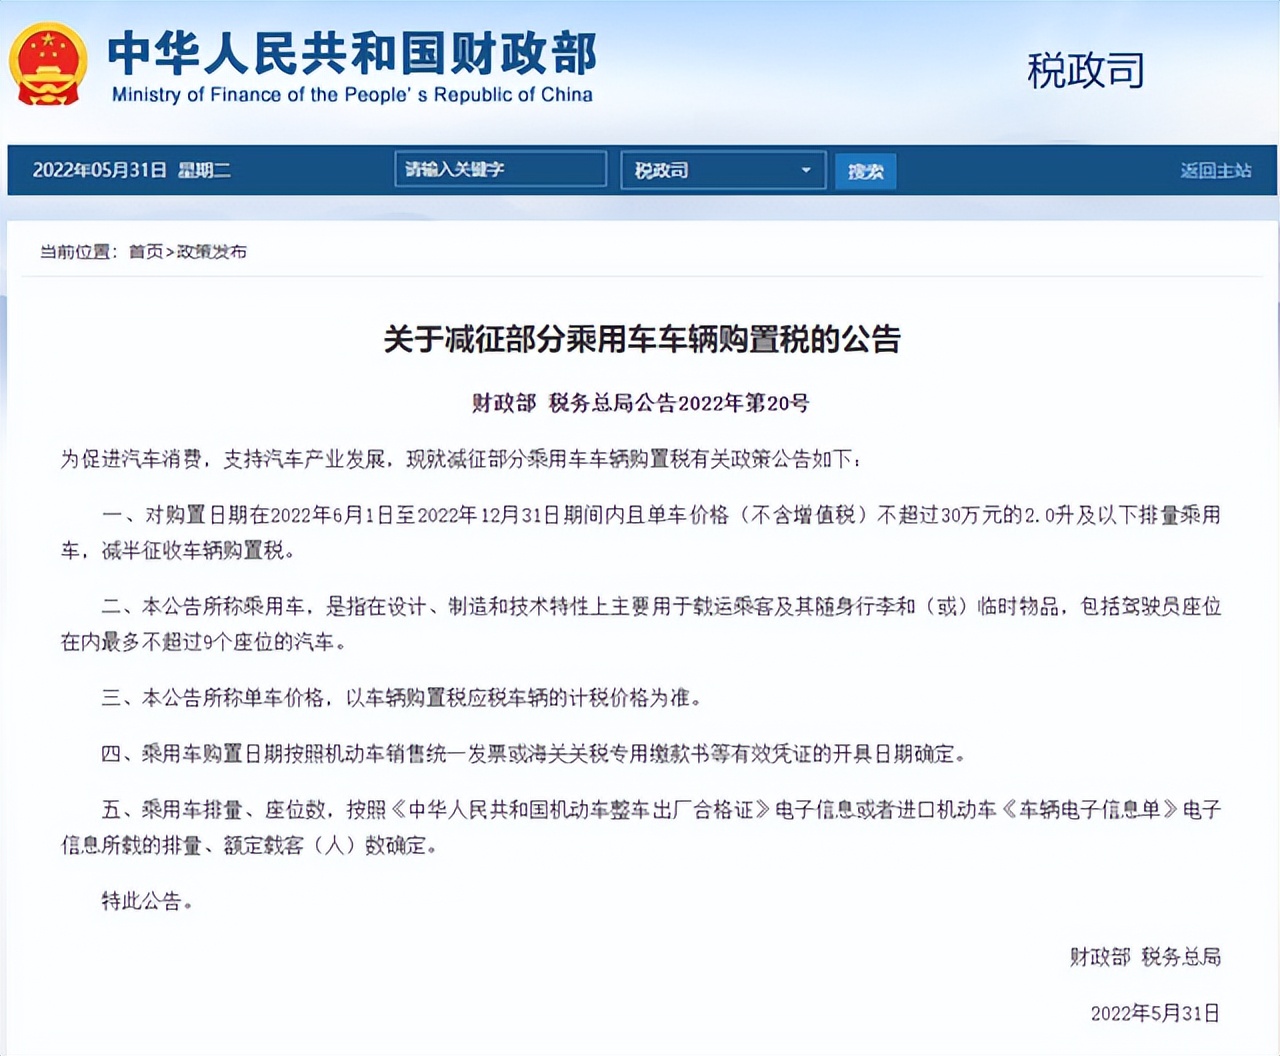Click the 税政司 department header
The image size is (1280, 1056).
tap(1086, 72)
